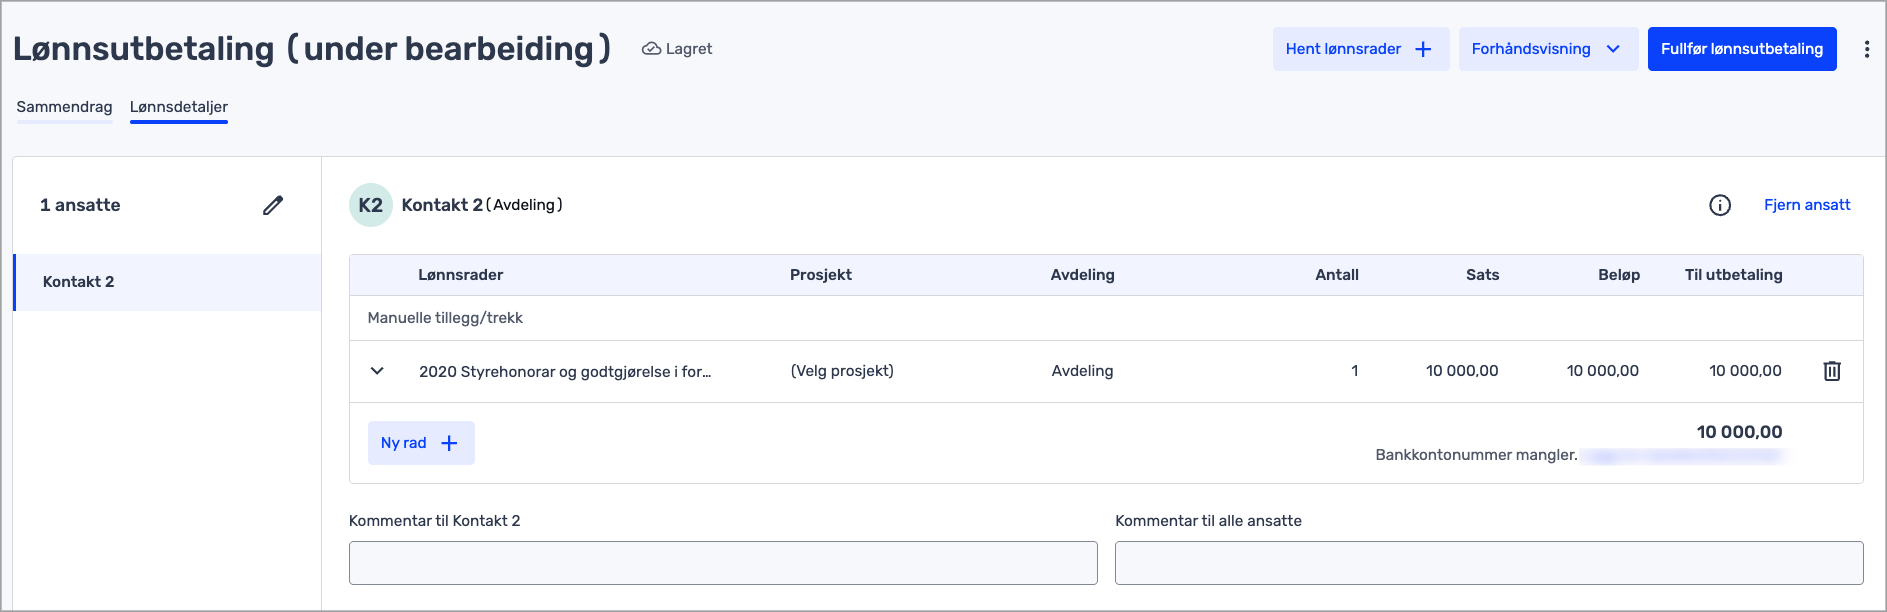Click the plus icon on Ny rad
The image size is (1887, 612).
449,443
